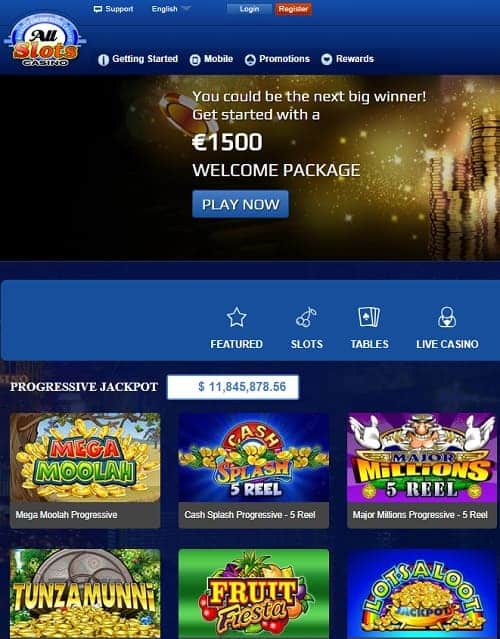Screen dimensions: 500x639
Task: Click the Login button
Action: [x=249, y=9]
